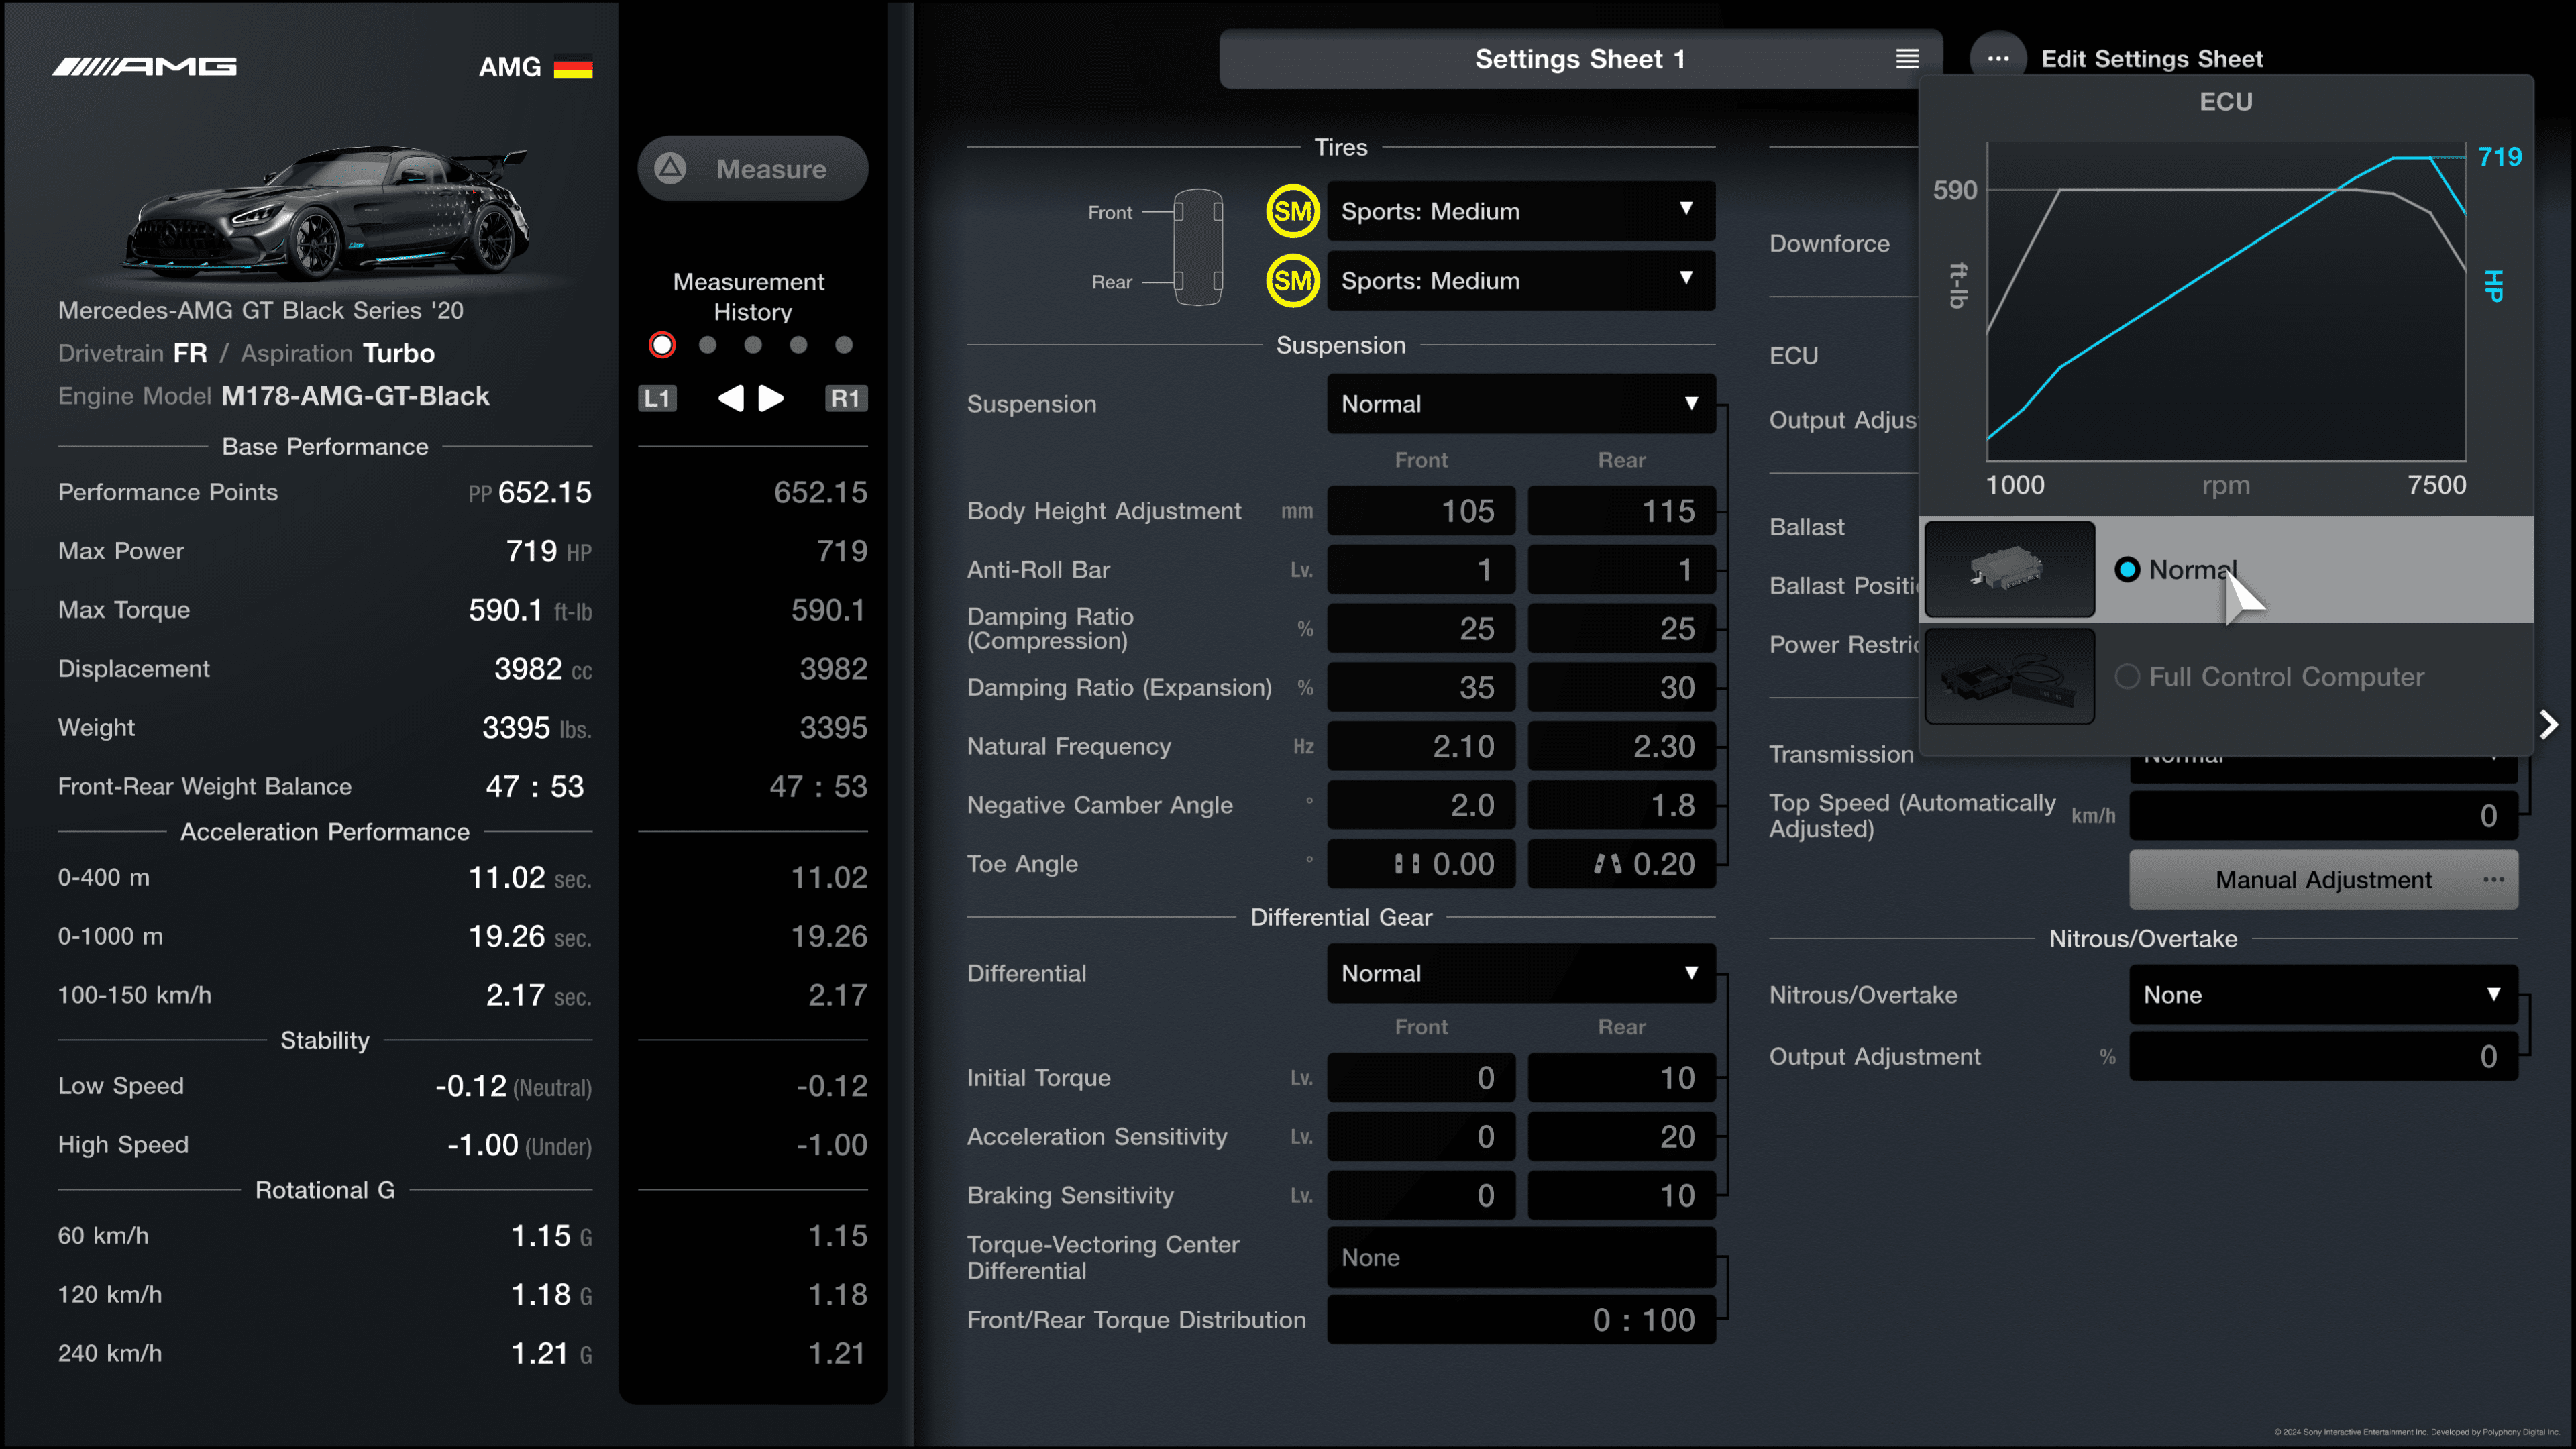
Task: Select the Normal ECU thumbnail image
Action: tap(2009, 569)
